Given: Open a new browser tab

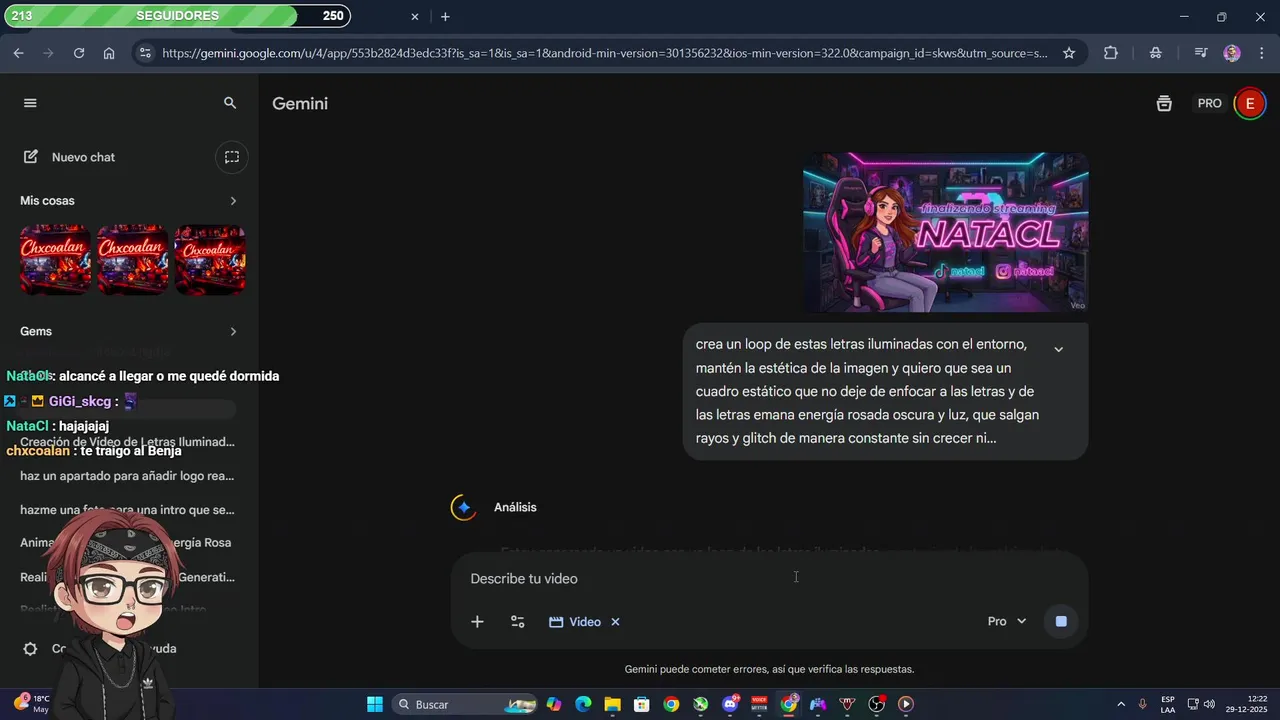Looking at the screenshot, I should pos(445,17).
